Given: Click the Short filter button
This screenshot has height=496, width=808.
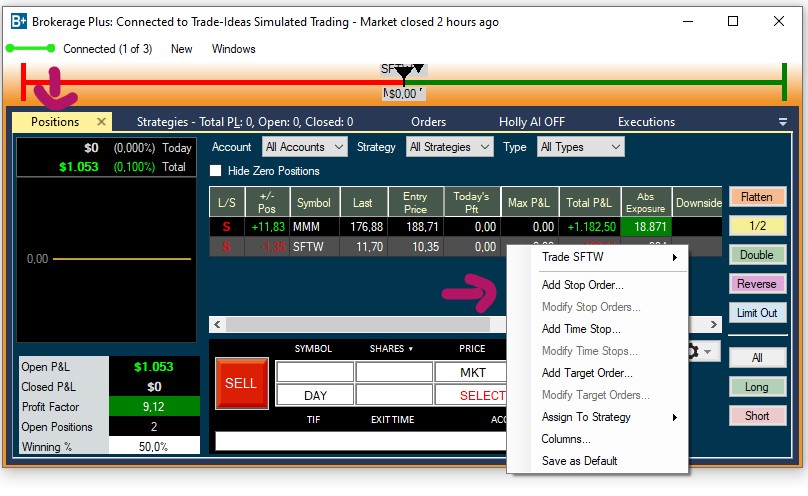Looking at the screenshot, I should tap(757, 416).
